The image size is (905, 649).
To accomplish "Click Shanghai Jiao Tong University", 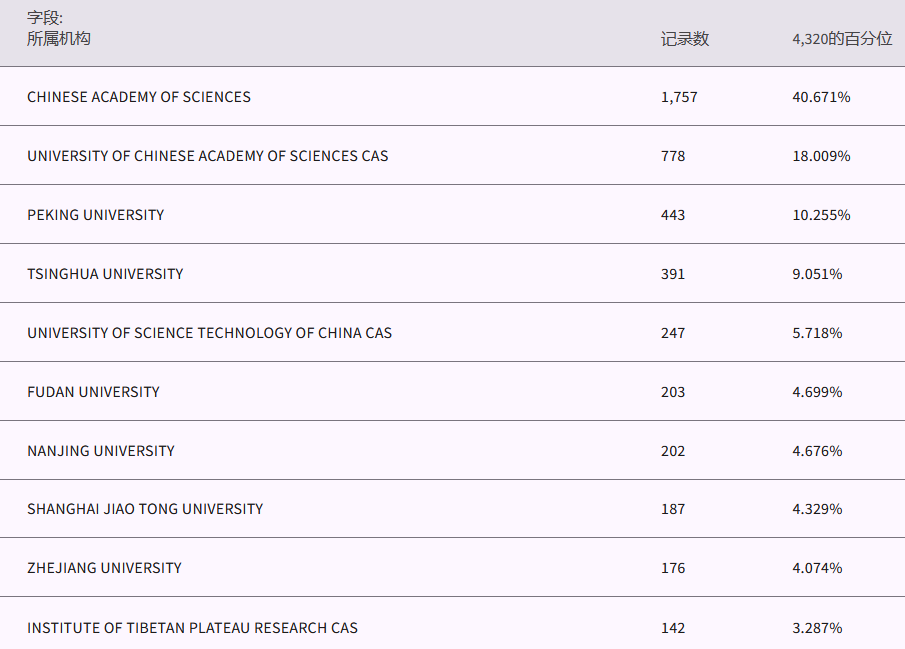I will [x=145, y=509].
